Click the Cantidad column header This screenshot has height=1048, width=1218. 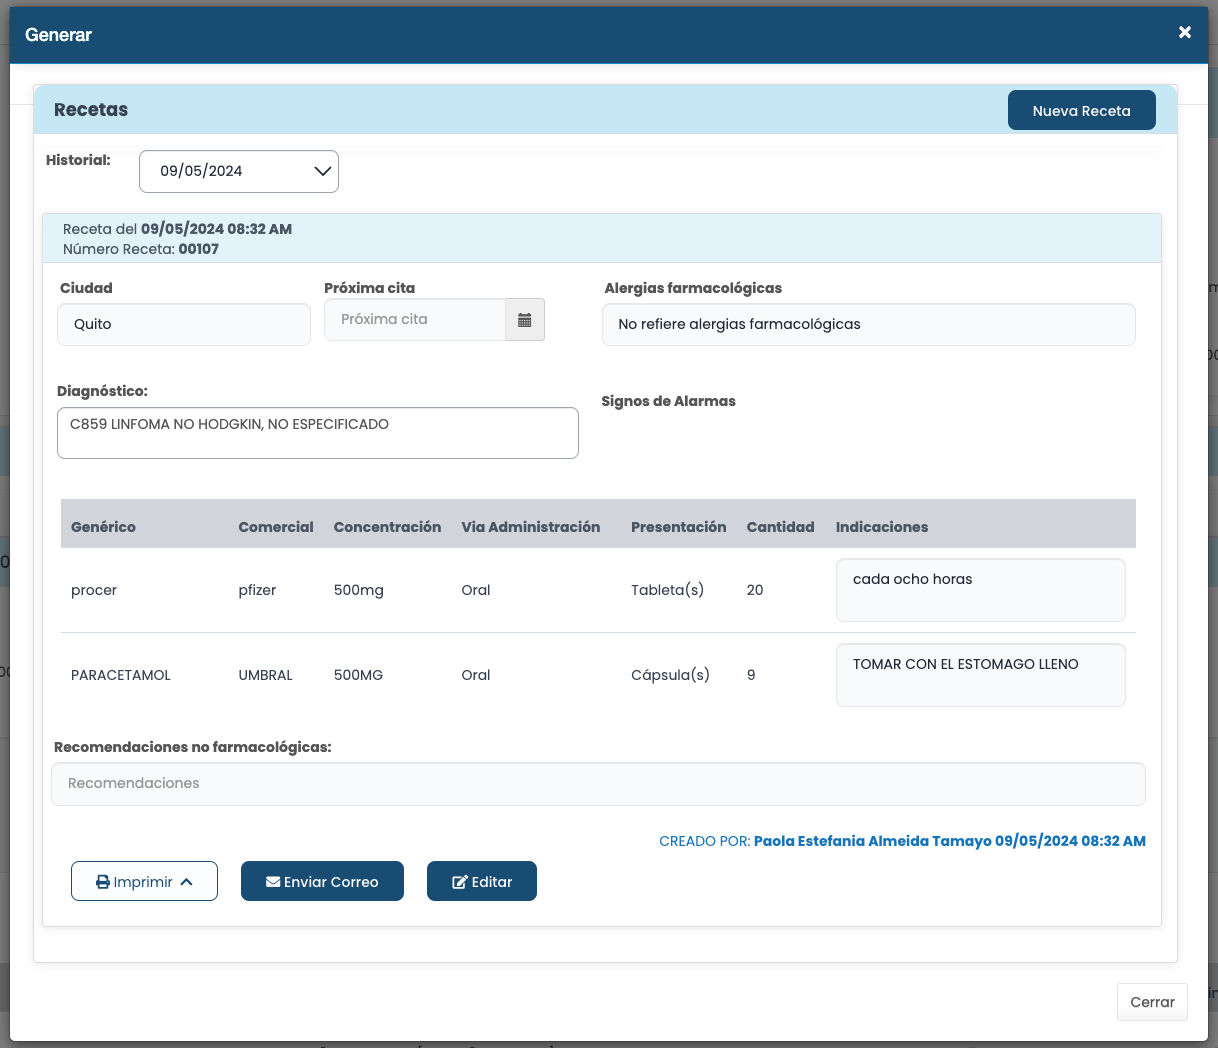point(780,527)
